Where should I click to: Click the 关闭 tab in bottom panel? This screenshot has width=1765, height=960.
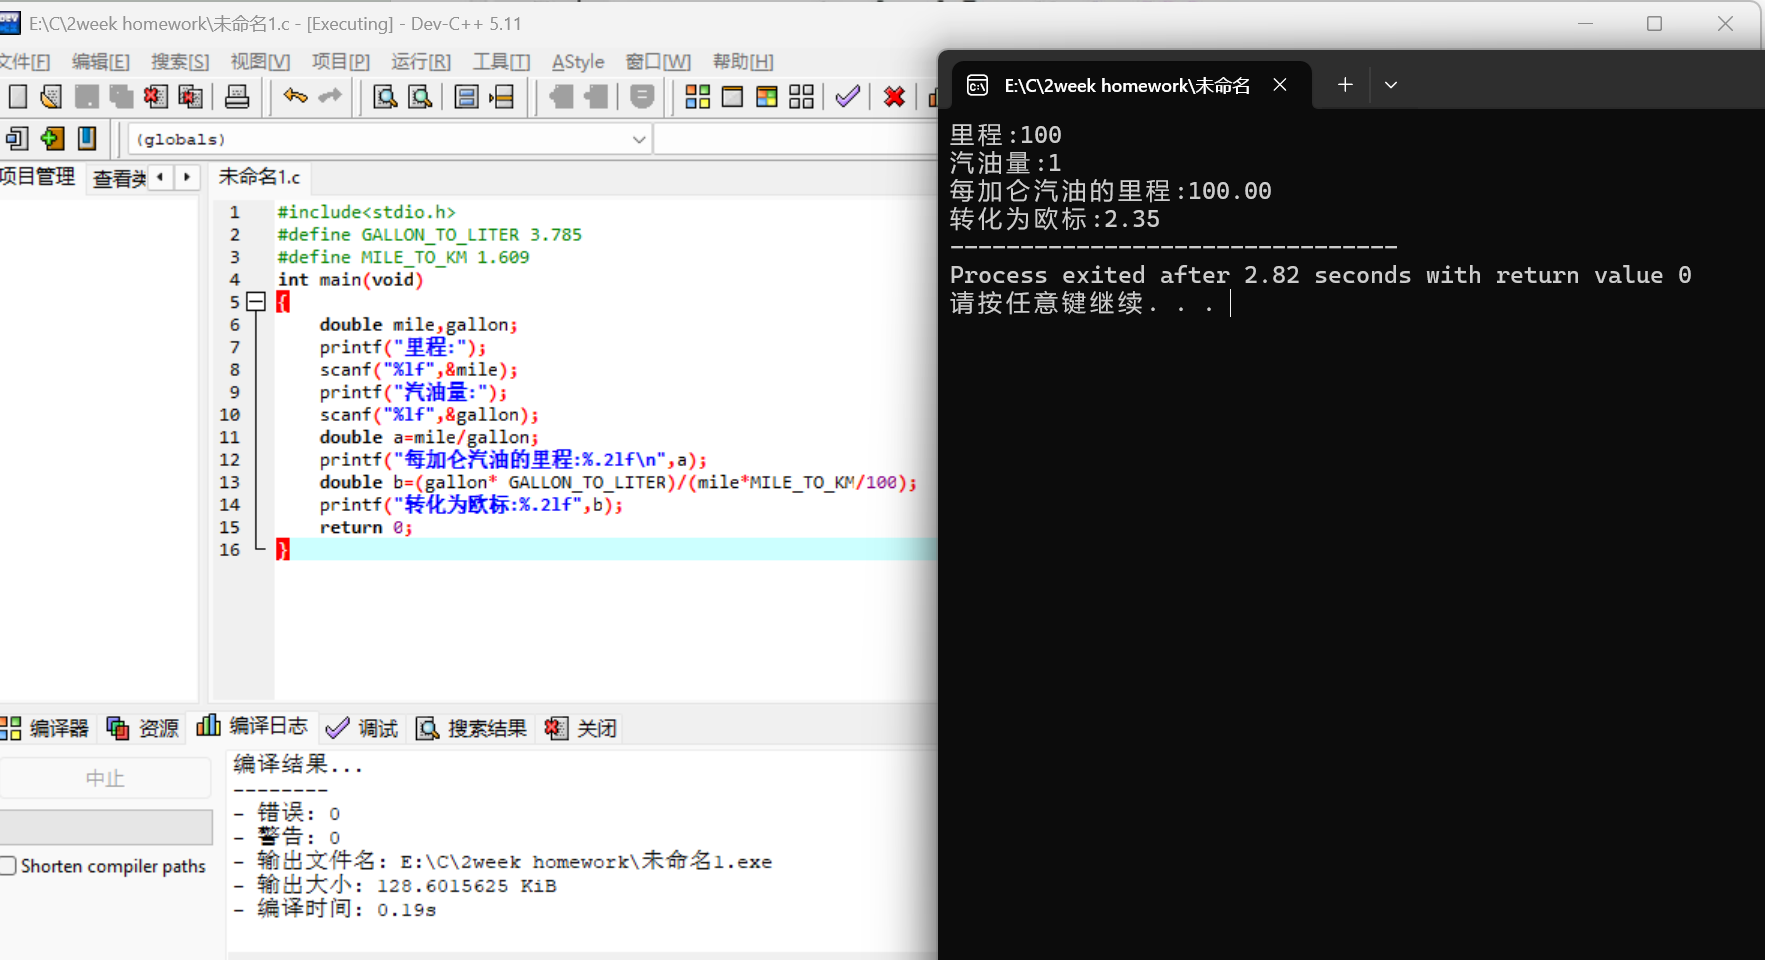click(x=581, y=728)
